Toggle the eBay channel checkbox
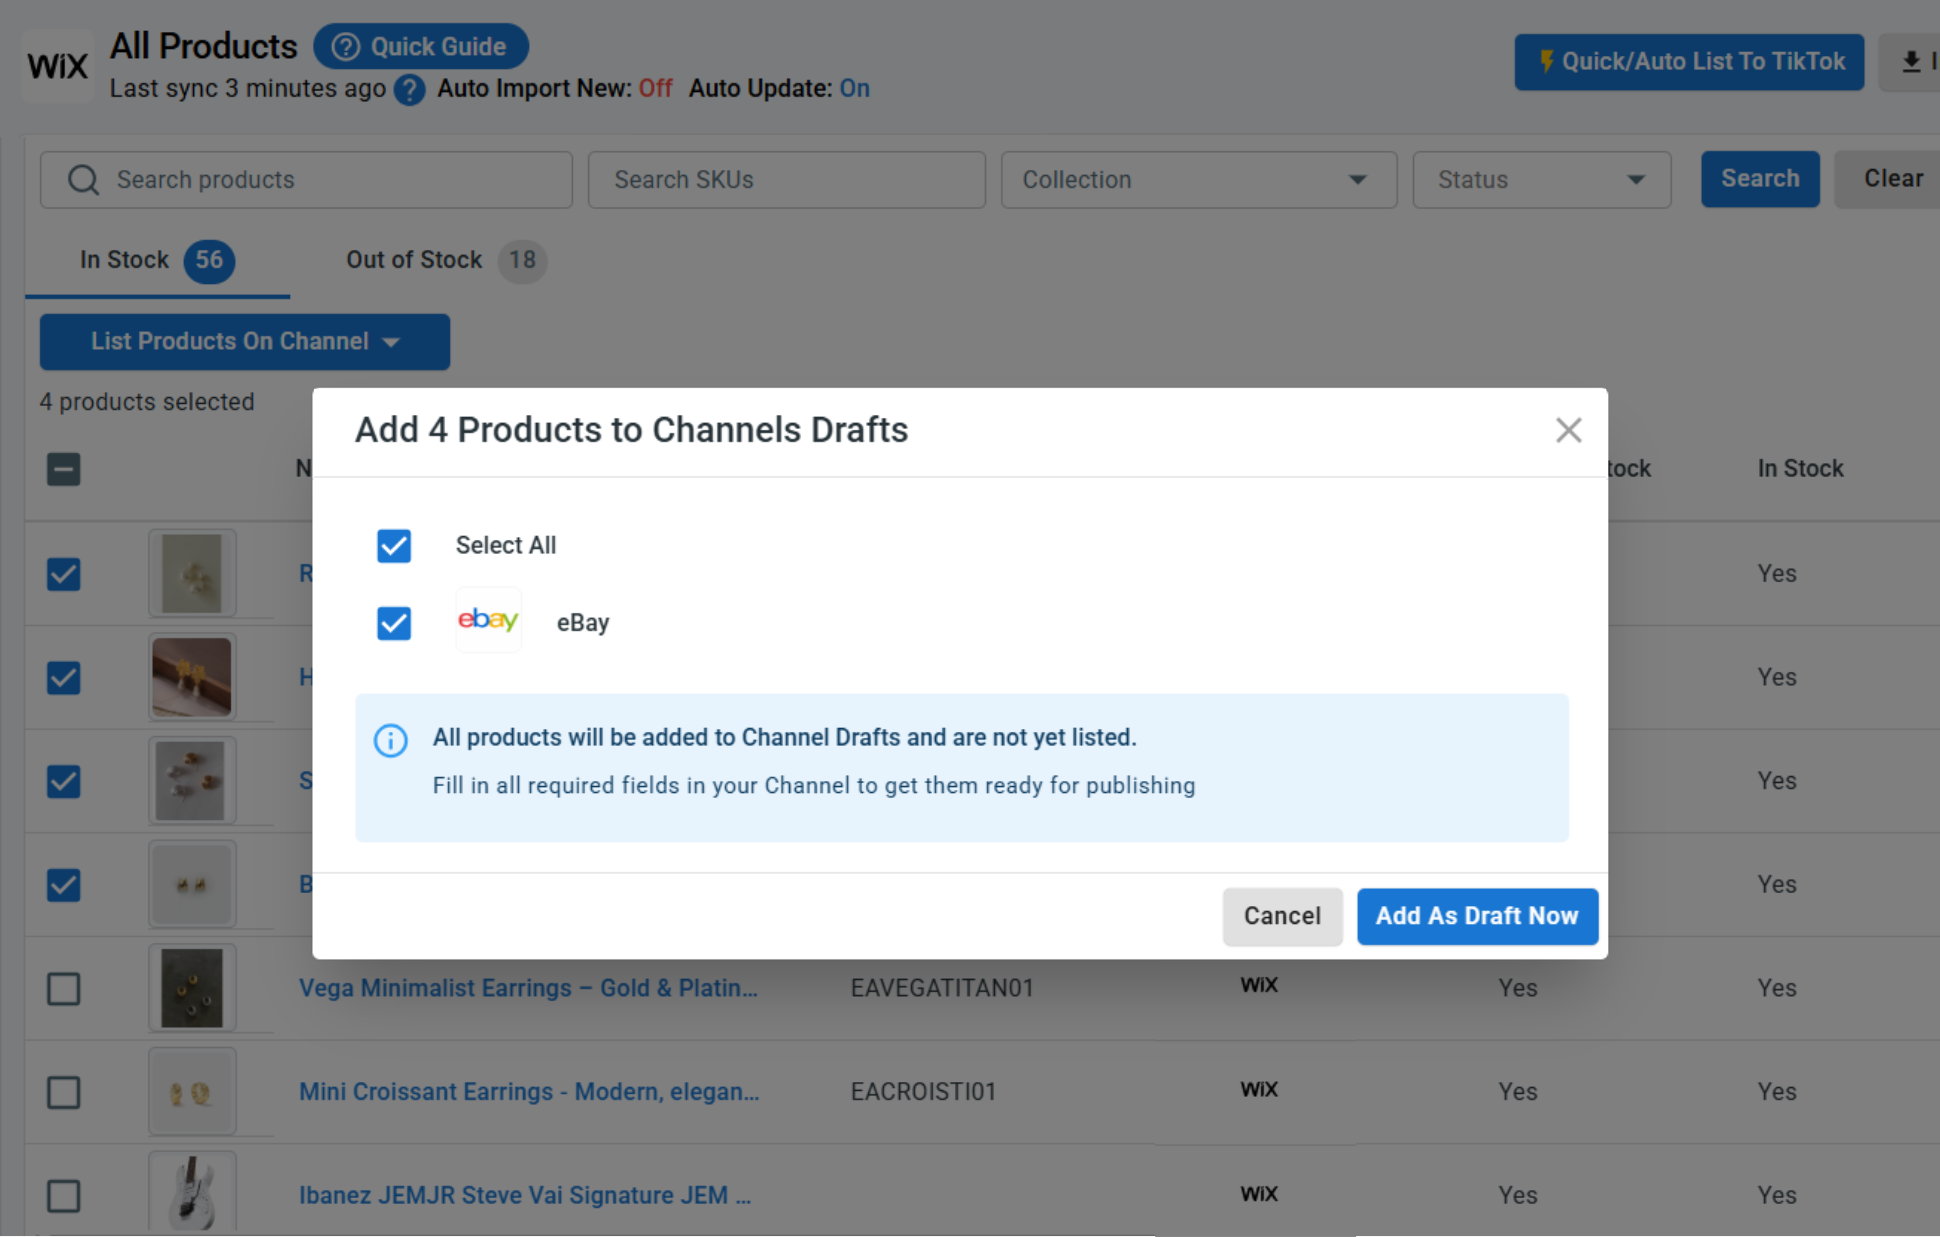The width and height of the screenshot is (1940, 1237). tap(394, 623)
